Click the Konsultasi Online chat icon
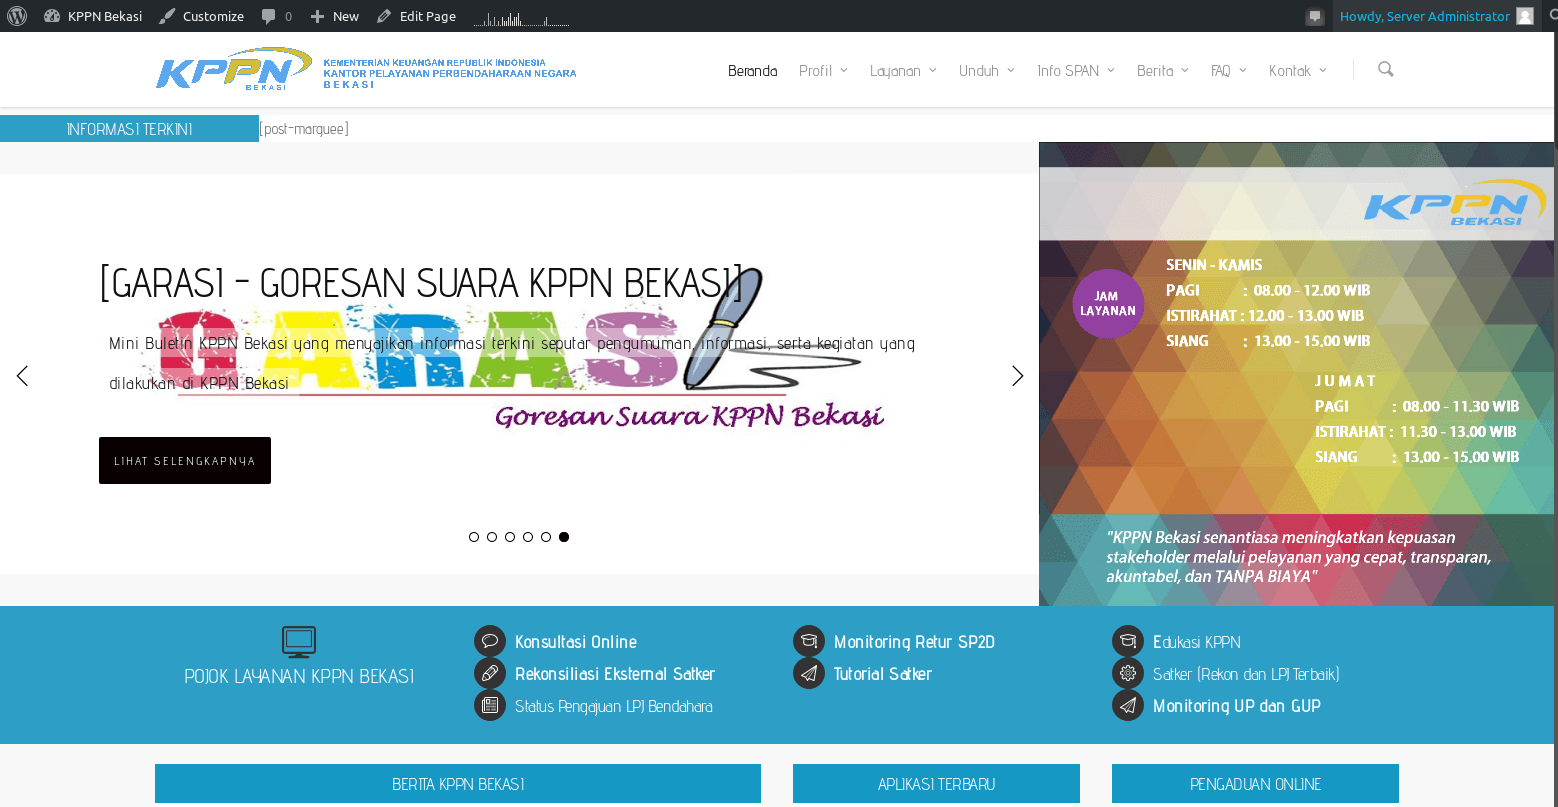This screenshot has height=807, width=1558. 490,641
